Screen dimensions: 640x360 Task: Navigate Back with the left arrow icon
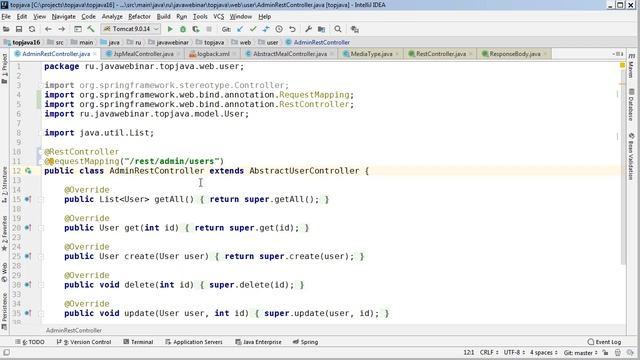(48, 29)
